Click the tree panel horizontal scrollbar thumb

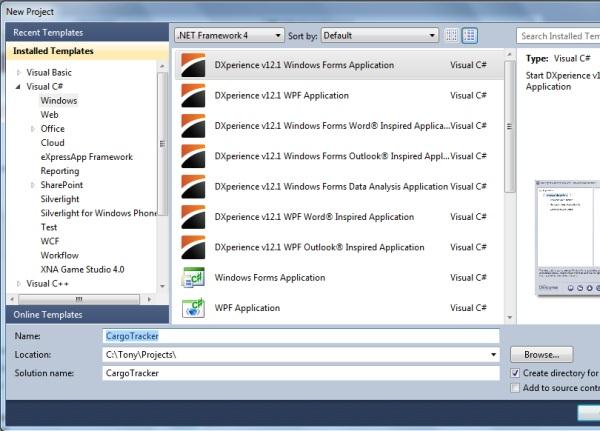click(79, 299)
